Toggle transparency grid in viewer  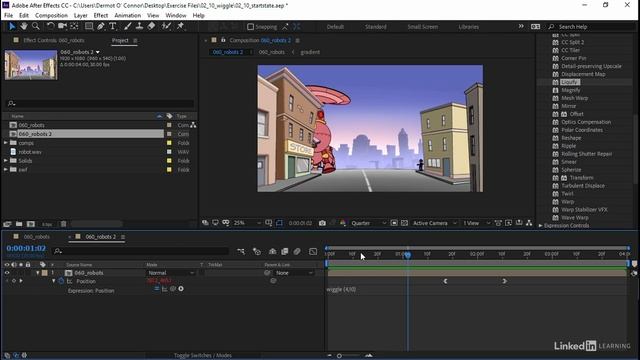point(404,223)
